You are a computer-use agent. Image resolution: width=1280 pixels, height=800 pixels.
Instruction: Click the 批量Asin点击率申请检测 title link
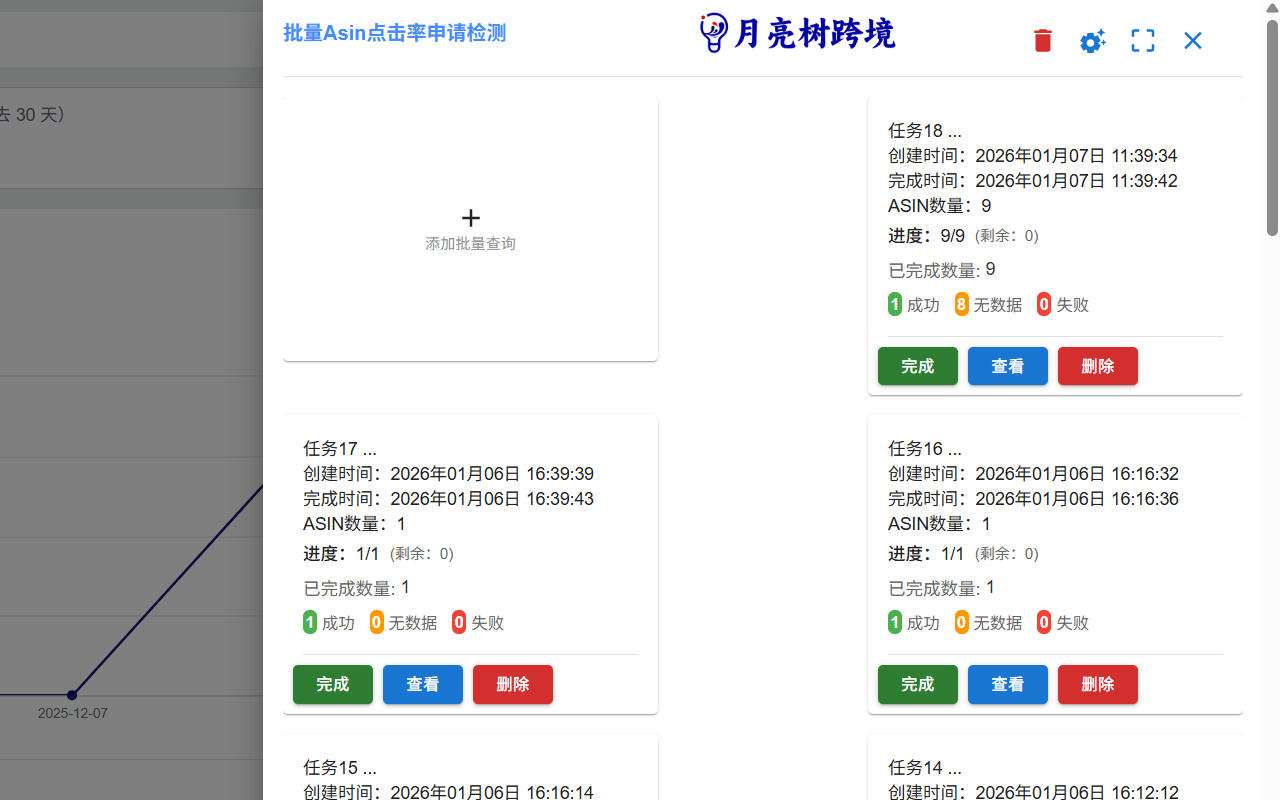pos(394,33)
